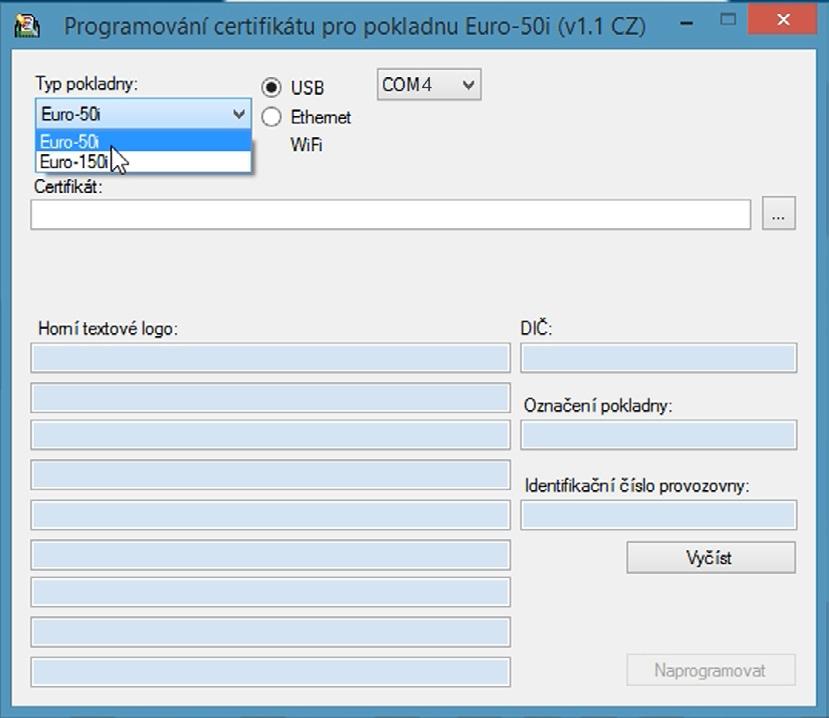Click the first Horní textové logo line
The image size is (829, 718).
tap(271, 357)
